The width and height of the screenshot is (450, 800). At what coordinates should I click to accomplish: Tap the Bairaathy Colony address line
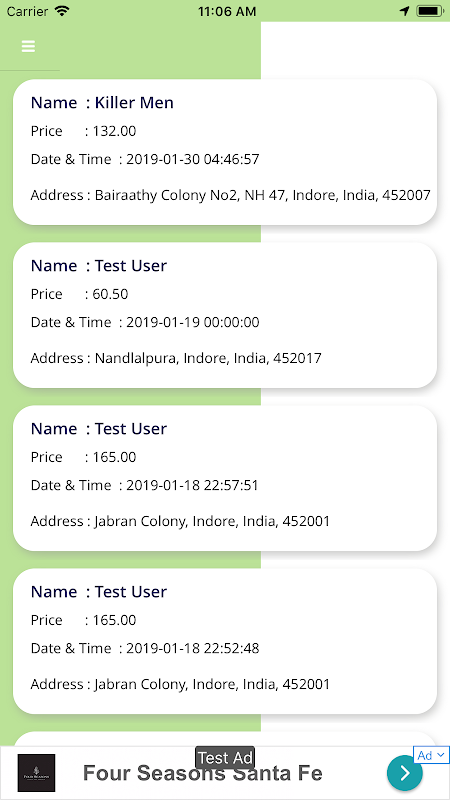231,195
